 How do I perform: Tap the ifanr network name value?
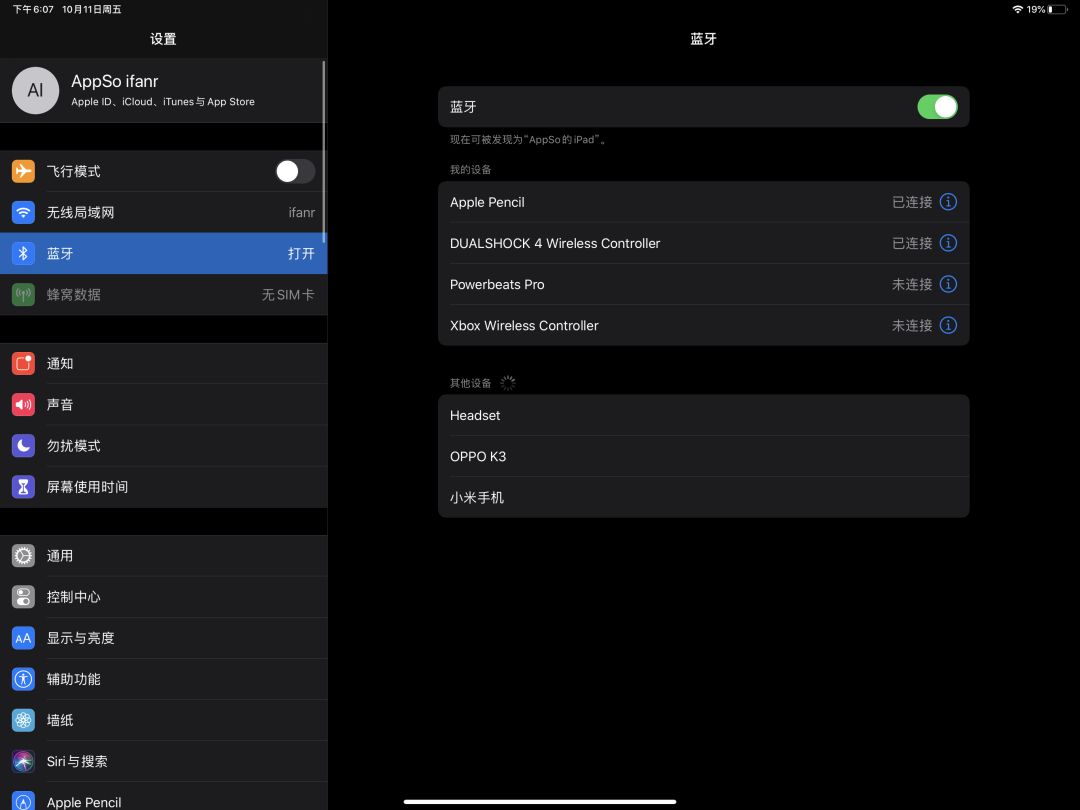pos(302,212)
